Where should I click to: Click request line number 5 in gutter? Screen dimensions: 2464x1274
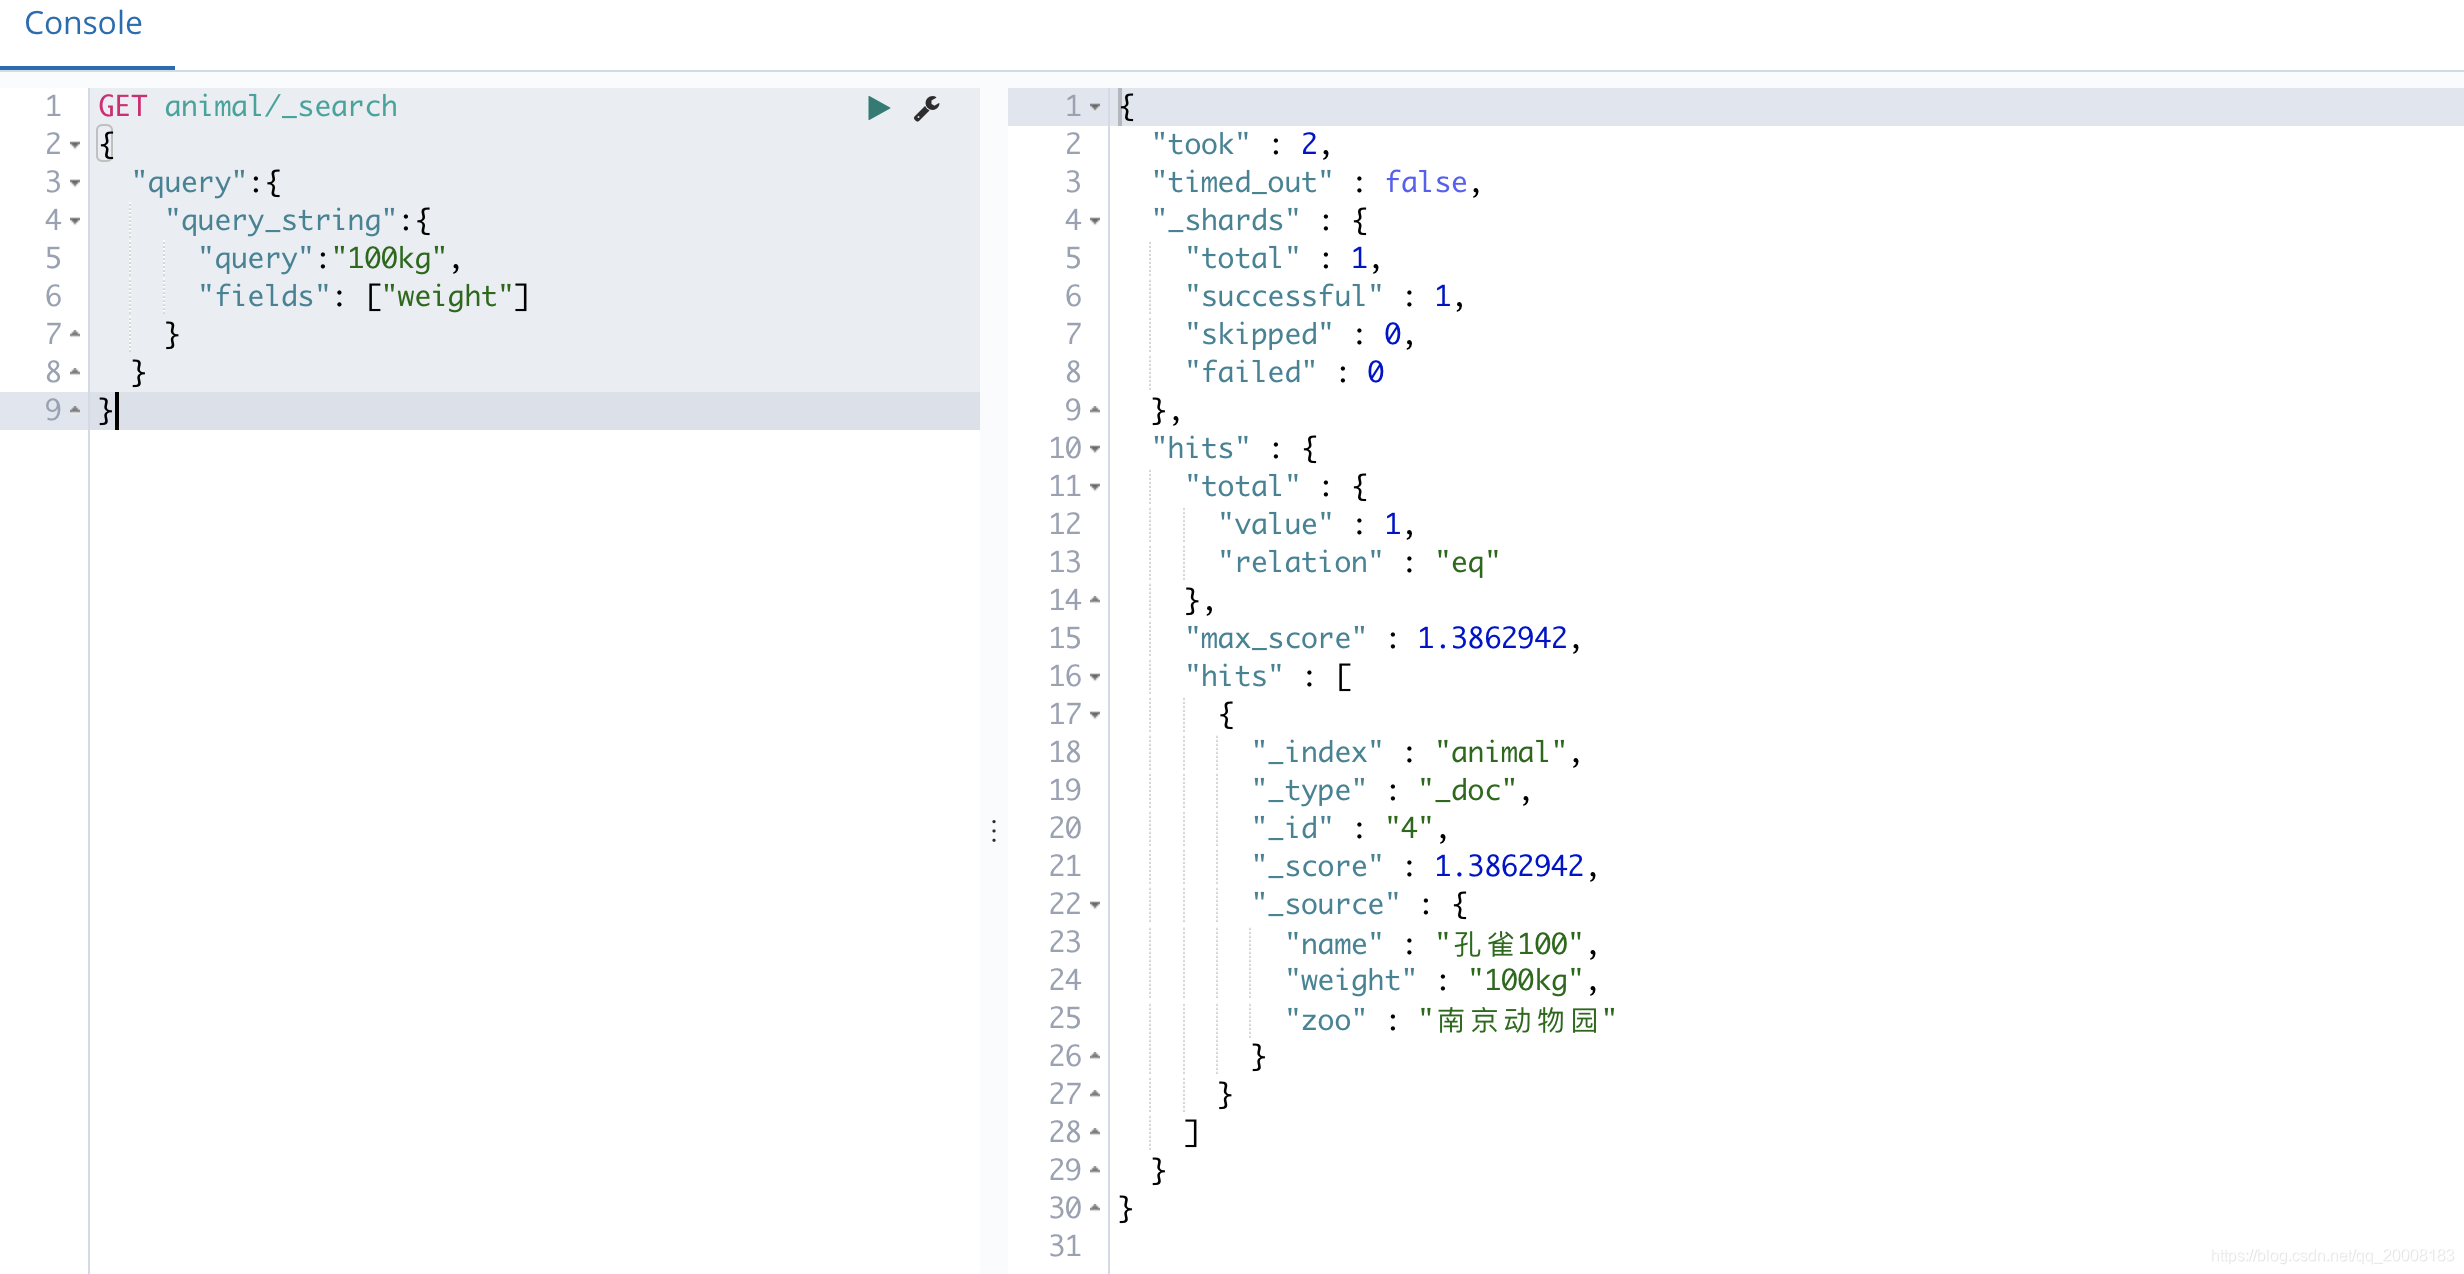pyautogui.click(x=53, y=259)
